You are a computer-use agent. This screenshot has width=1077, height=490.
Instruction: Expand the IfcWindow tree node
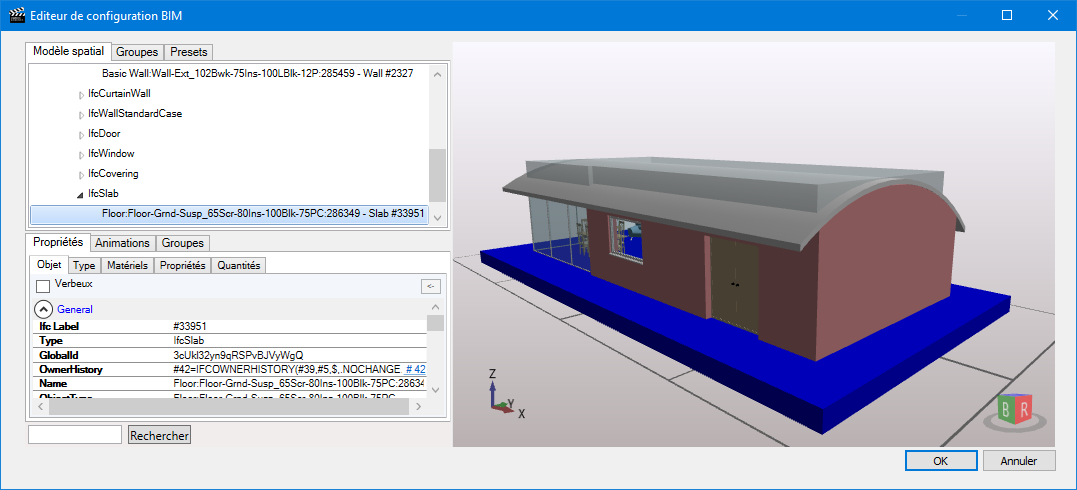(81, 155)
